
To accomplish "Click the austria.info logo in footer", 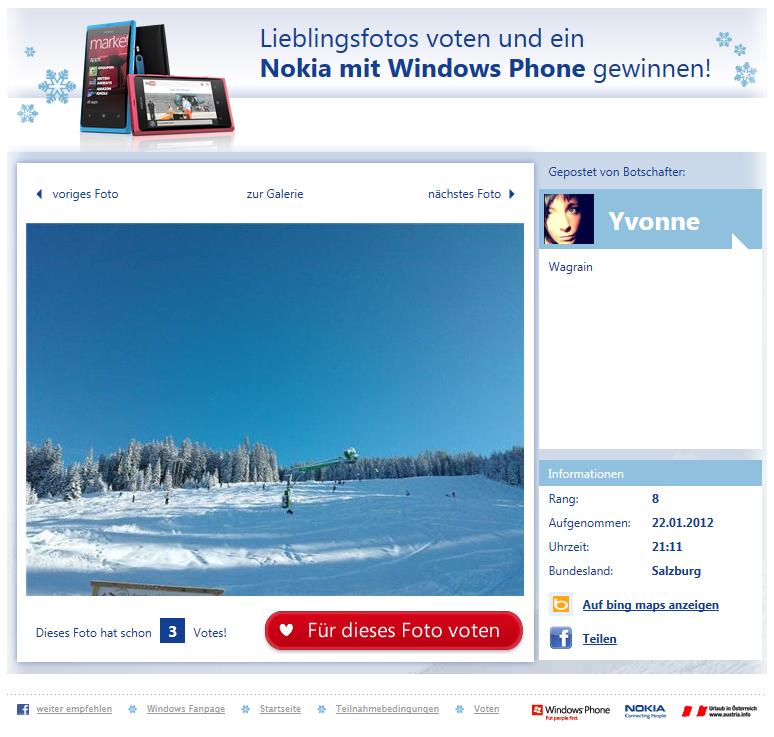I will pos(719,711).
